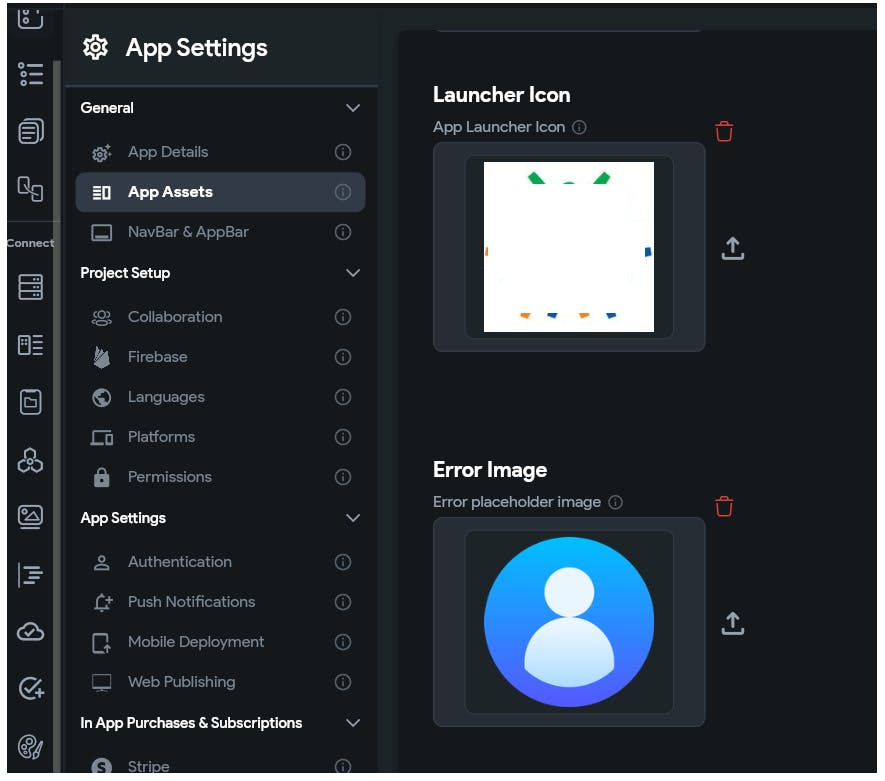The width and height of the screenshot is (885, 781).
Task: Open the Data Types icon in left rail
Action: pyautogui.click(x=30, y=345)
